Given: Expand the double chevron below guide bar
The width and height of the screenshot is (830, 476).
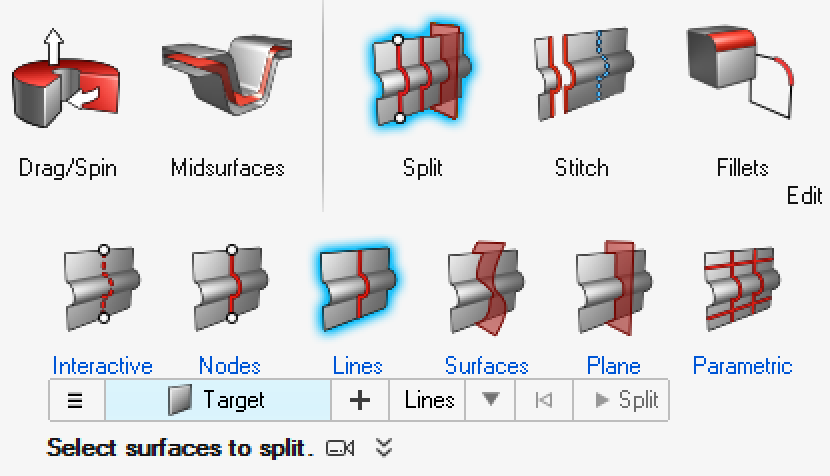Looking at the screenshot, I should (384, 448).
